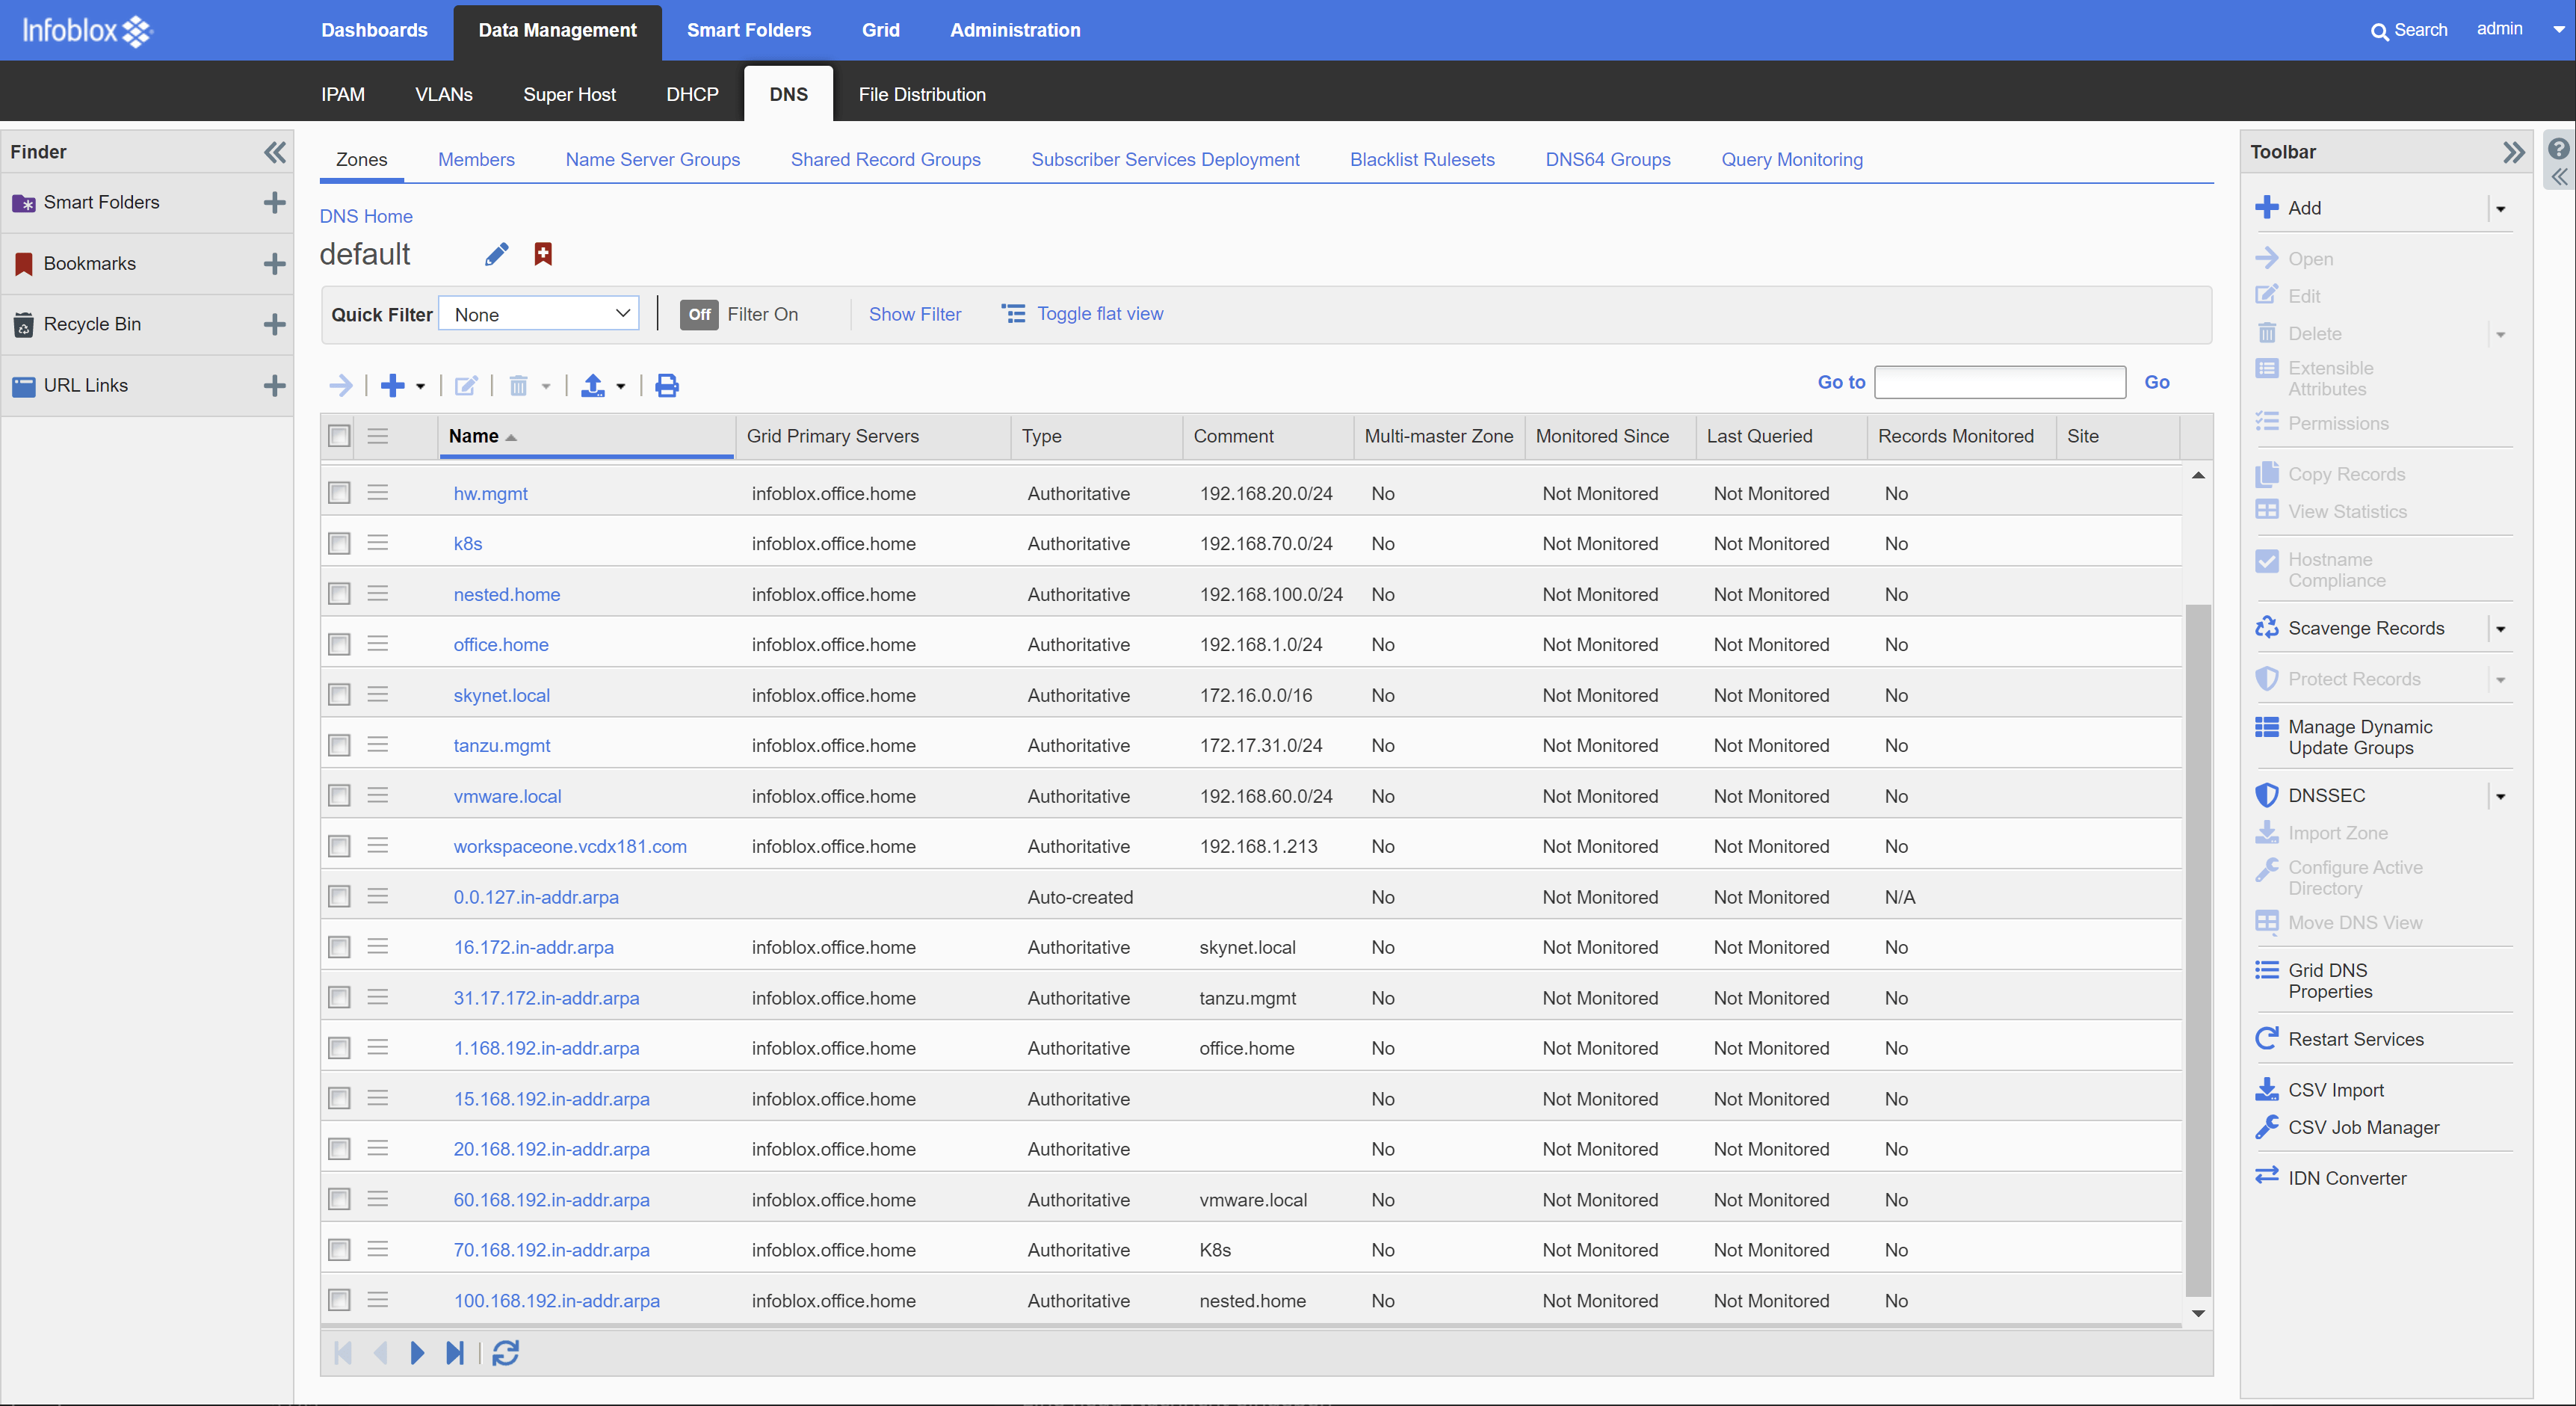Click the pencil edit icon beside default
The height and width of the screenshot is (1406, 2576).
(496, 254)
